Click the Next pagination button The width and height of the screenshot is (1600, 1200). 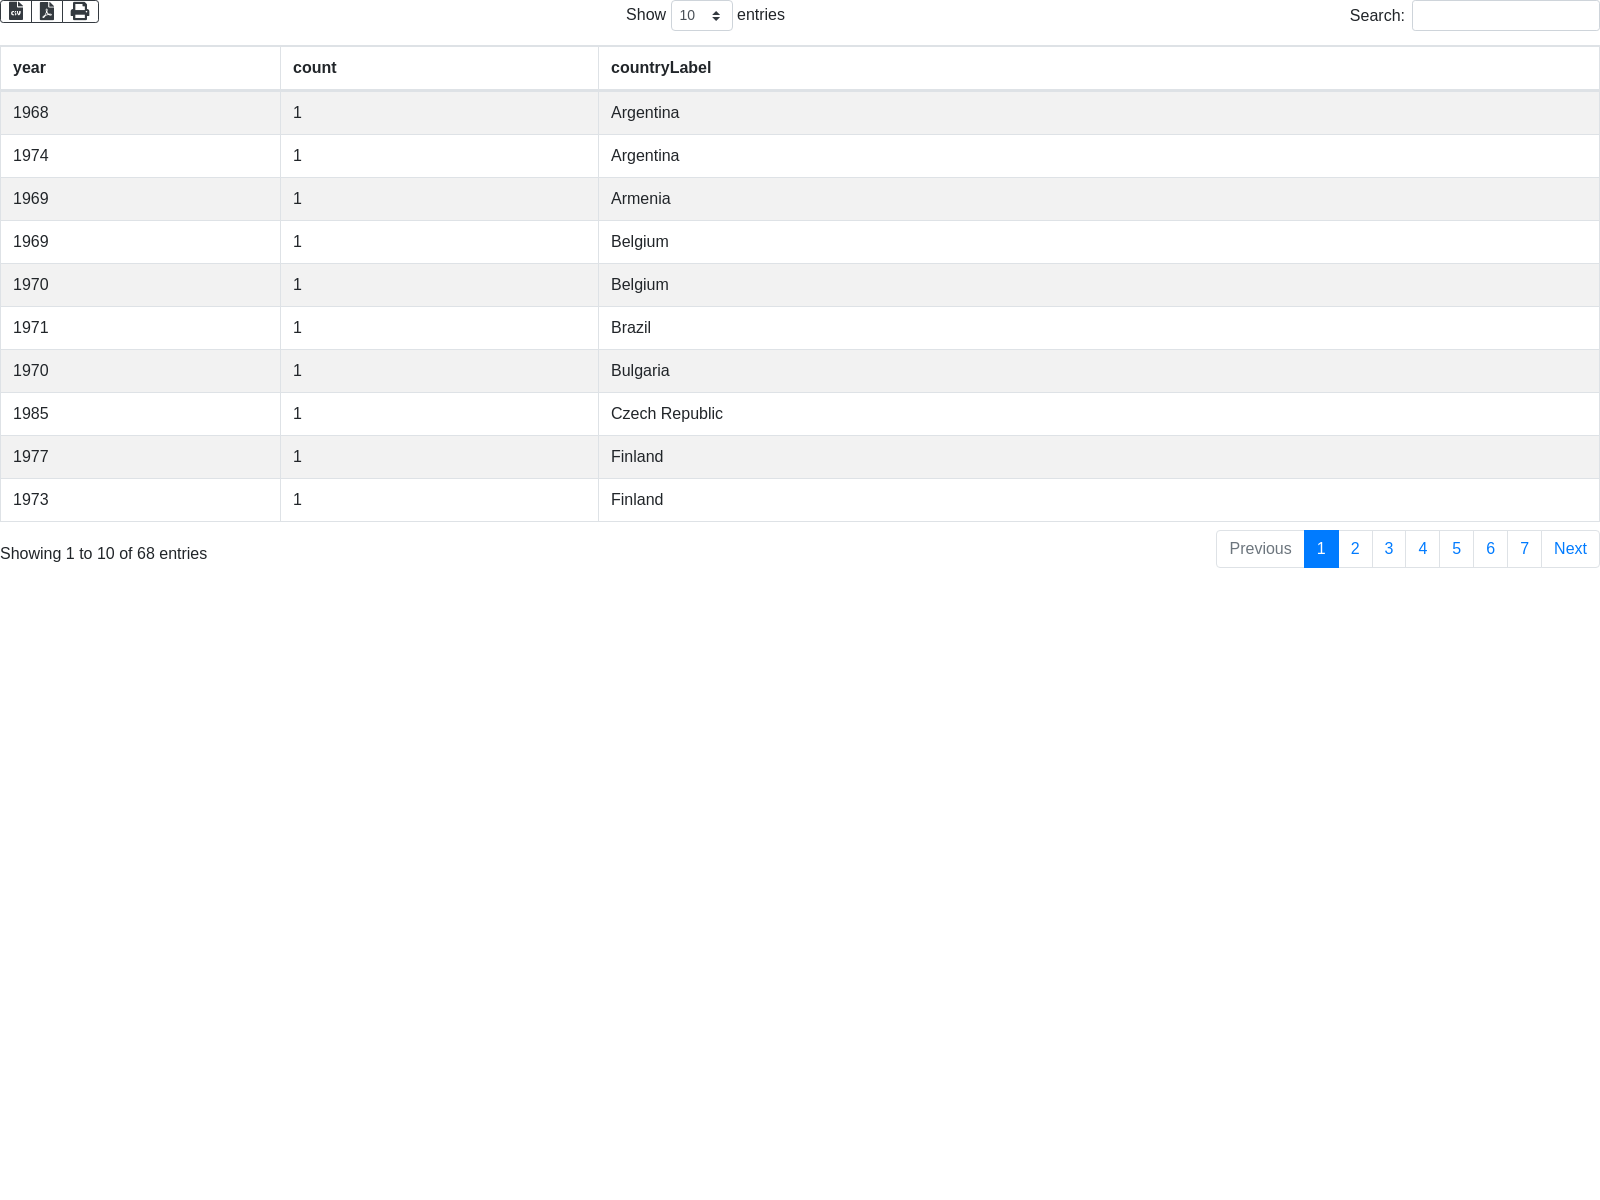click(1570, 549)
